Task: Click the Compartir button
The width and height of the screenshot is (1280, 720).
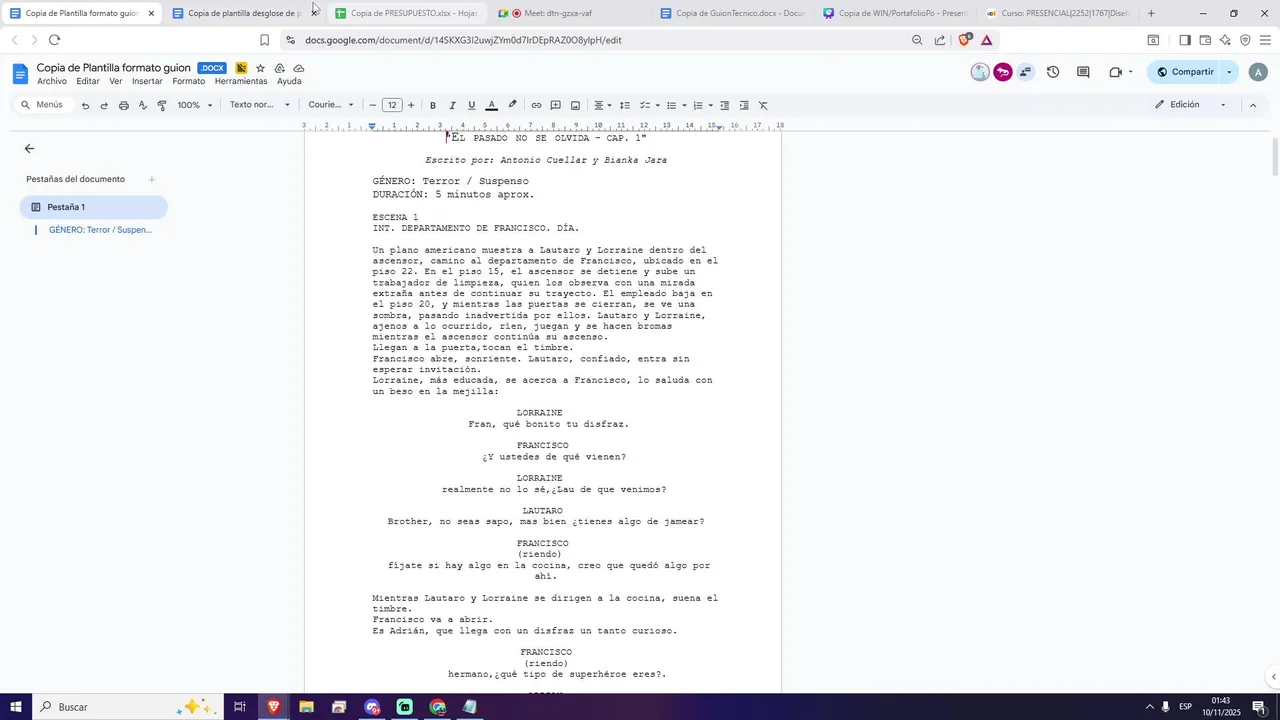Action: tap(1185, 72)
